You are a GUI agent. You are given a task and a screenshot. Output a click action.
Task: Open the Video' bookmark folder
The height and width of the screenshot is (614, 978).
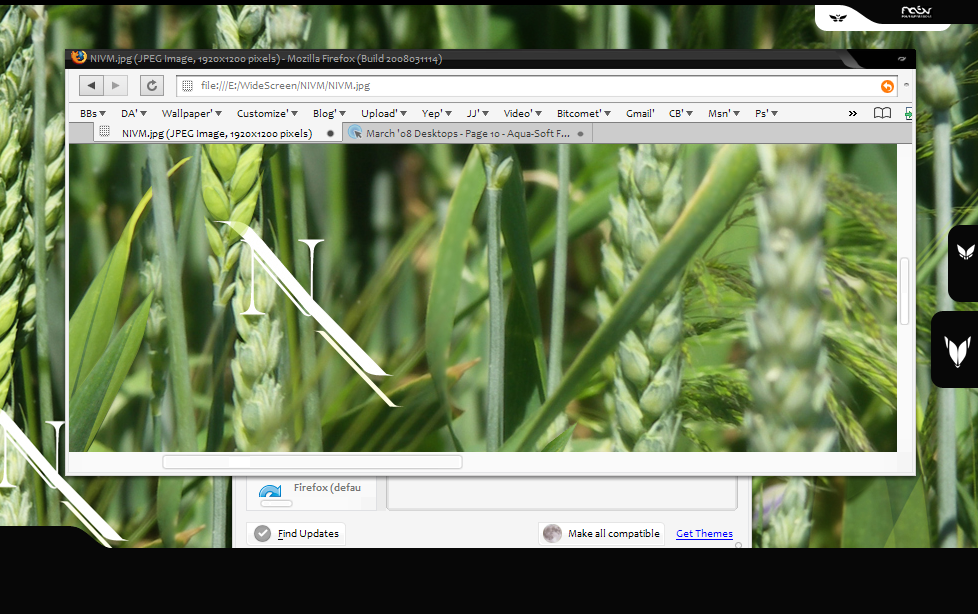523,114
